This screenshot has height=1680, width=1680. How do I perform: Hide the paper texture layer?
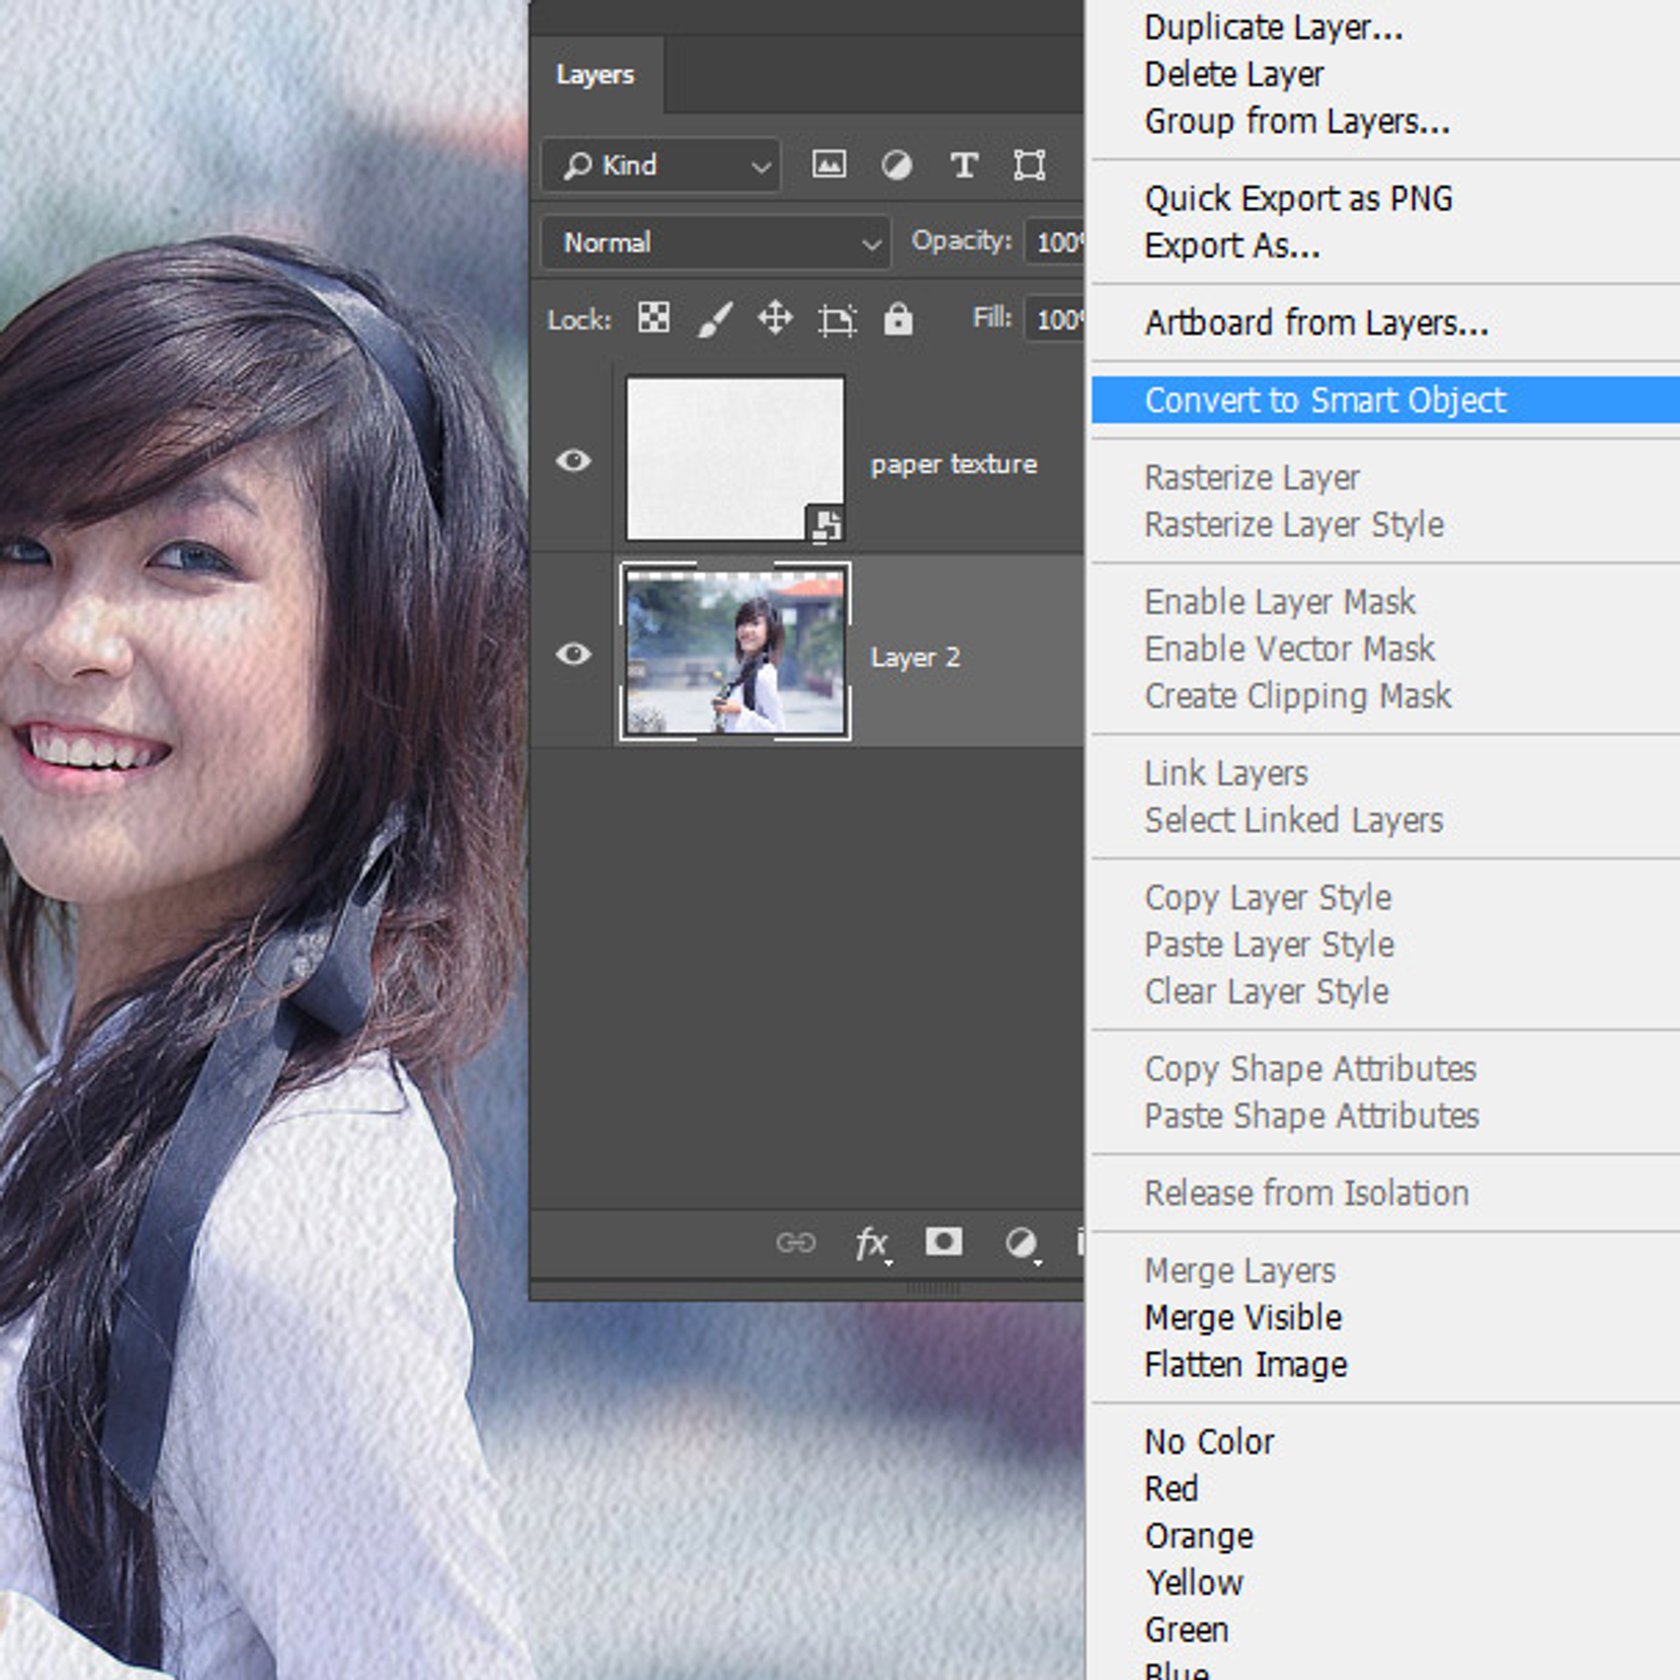(x=575, y=460)
